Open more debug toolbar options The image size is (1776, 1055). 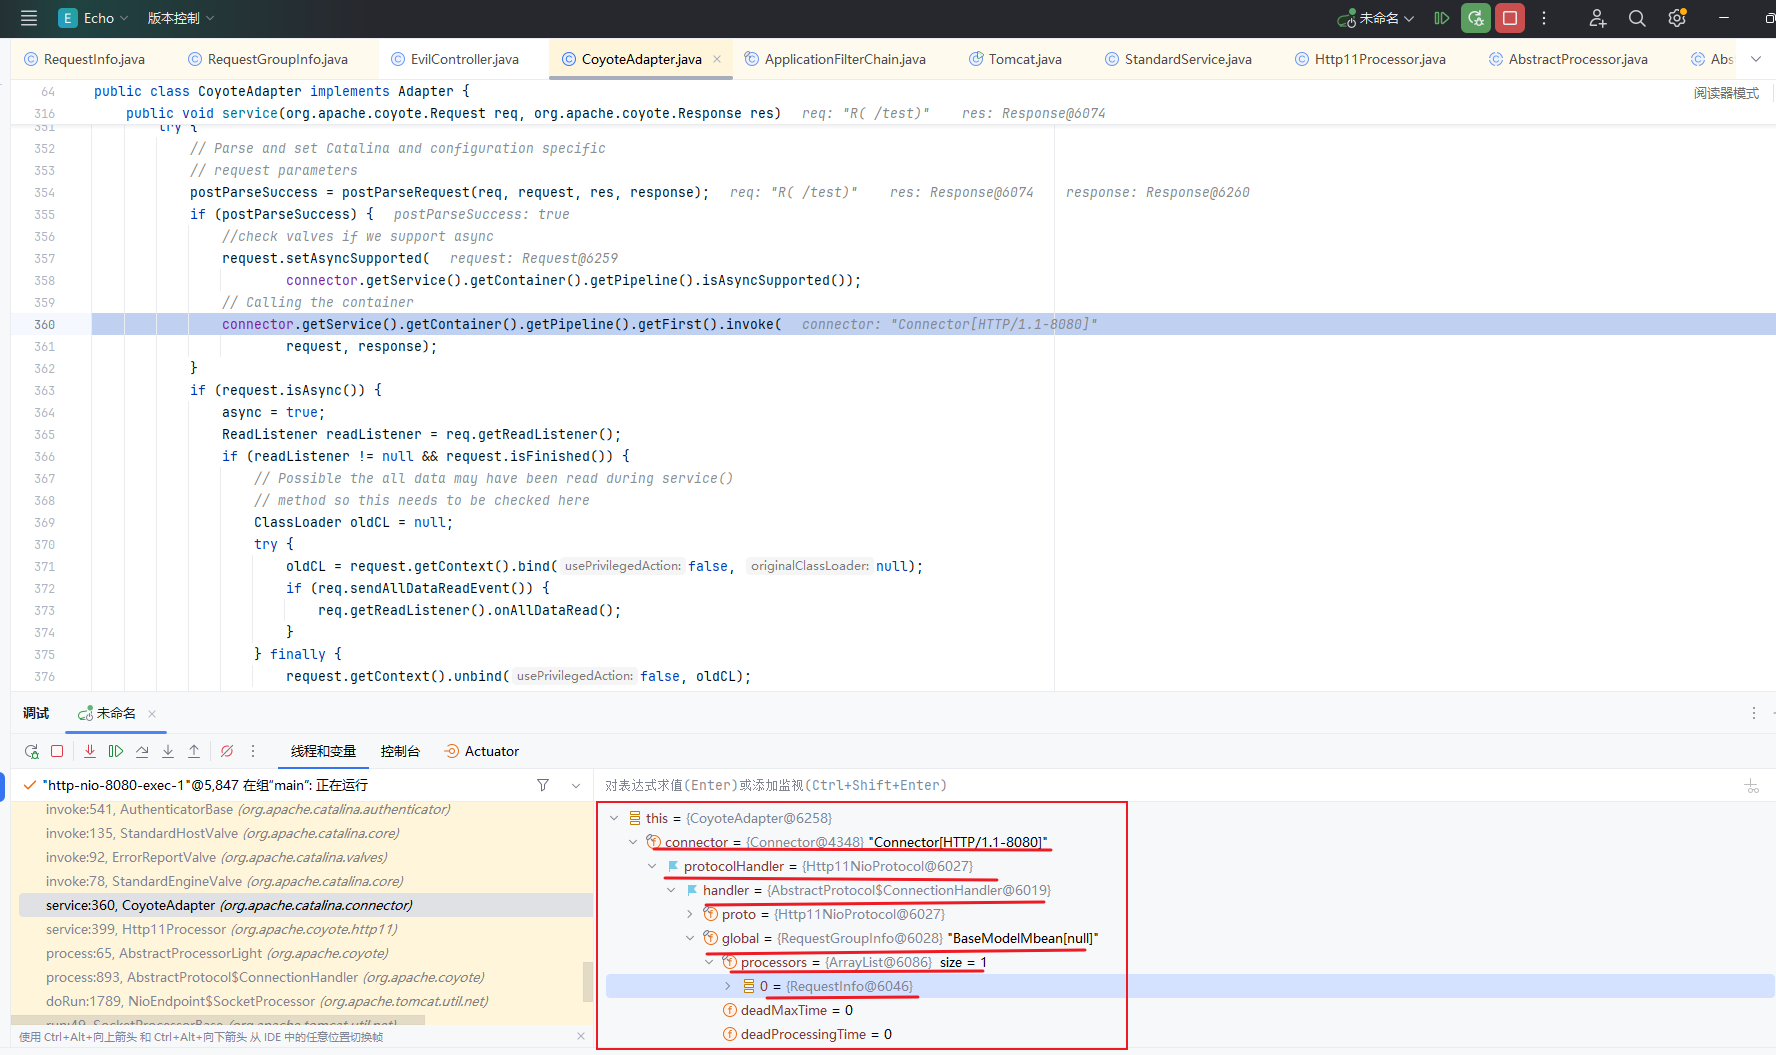point(253,751)
